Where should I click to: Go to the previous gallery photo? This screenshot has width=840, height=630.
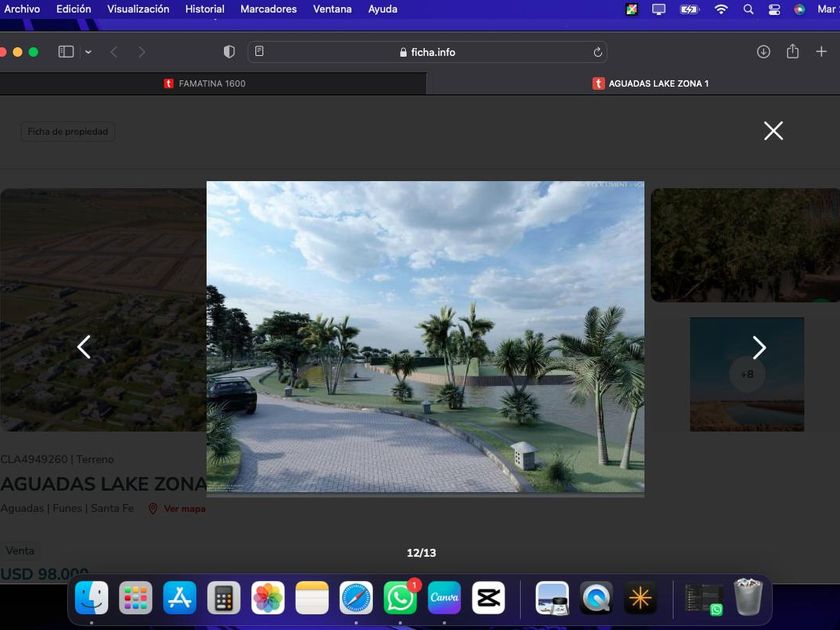pos(84,347)
